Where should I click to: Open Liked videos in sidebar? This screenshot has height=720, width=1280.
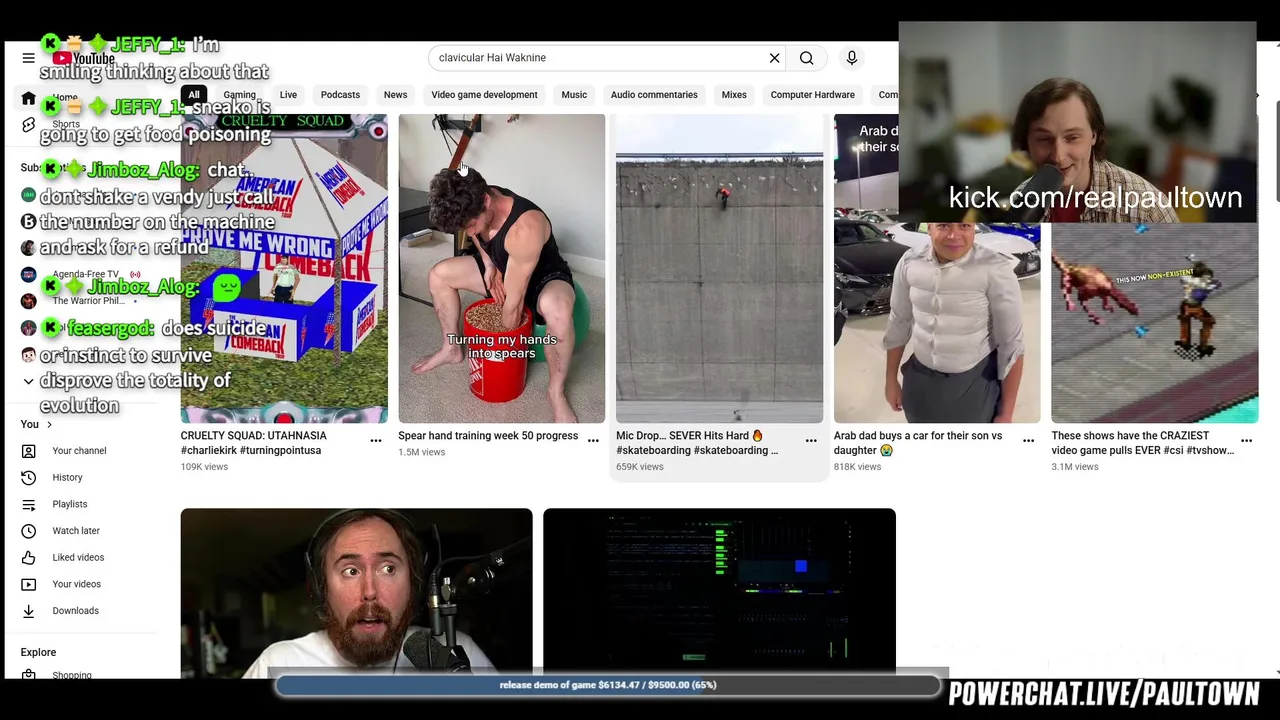point(78,558)
